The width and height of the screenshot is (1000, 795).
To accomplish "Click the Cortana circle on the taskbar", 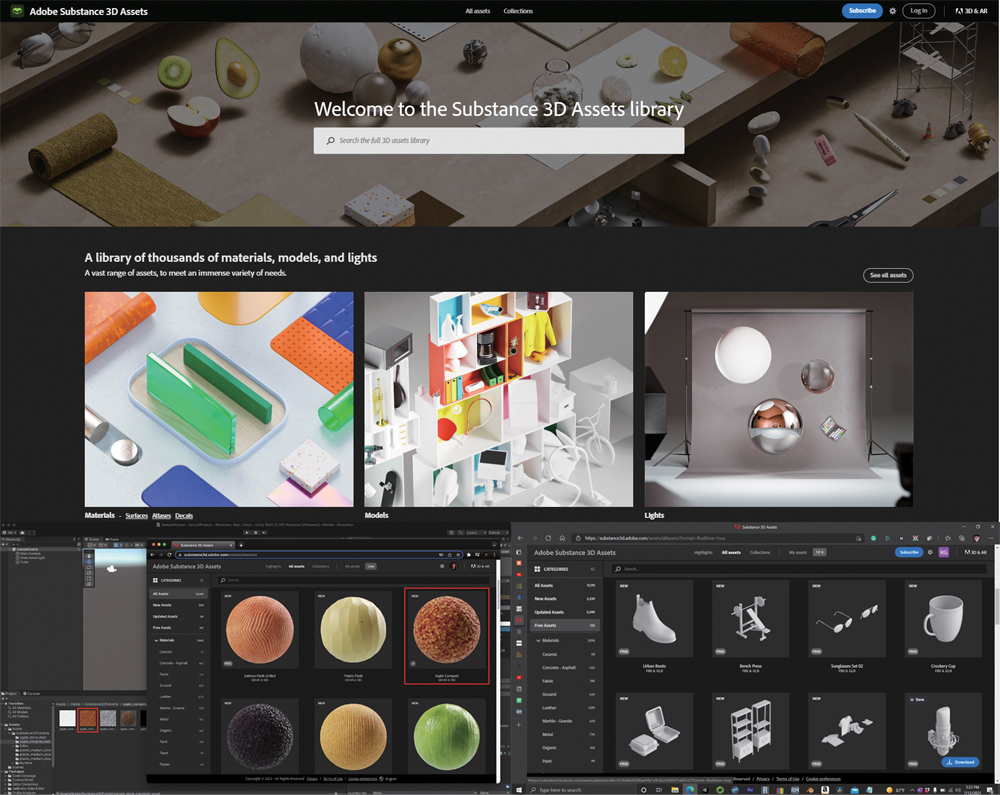I will (643, 790).
